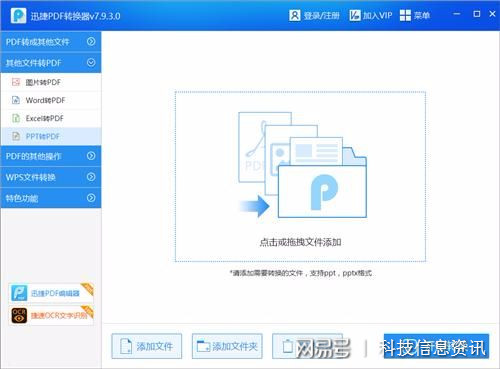This screenshot has height=369, width=500.
Task: Minimize the converter window
Action: click(457, 14)
